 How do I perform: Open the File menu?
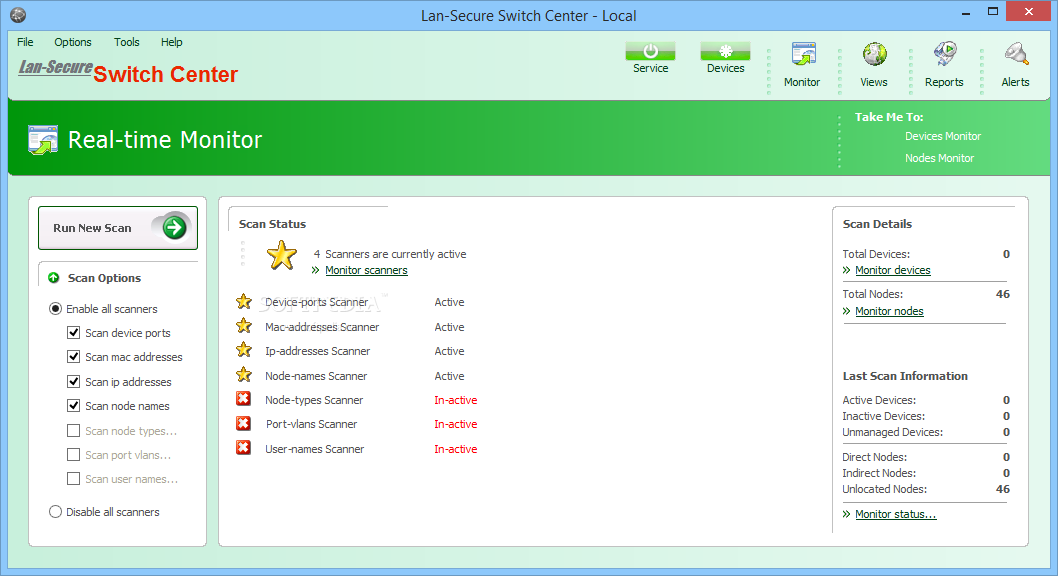(25, 42)
